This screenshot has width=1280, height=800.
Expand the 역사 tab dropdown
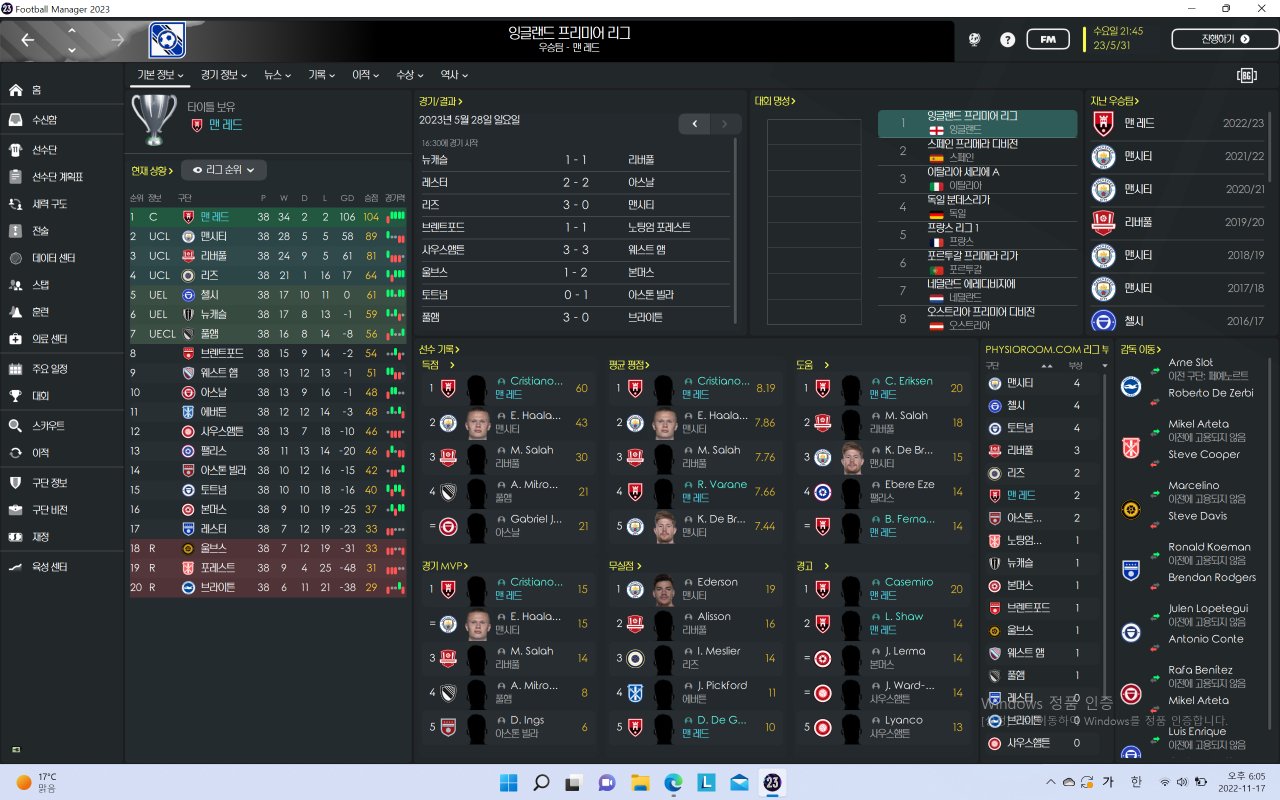(x=454, y=75)
